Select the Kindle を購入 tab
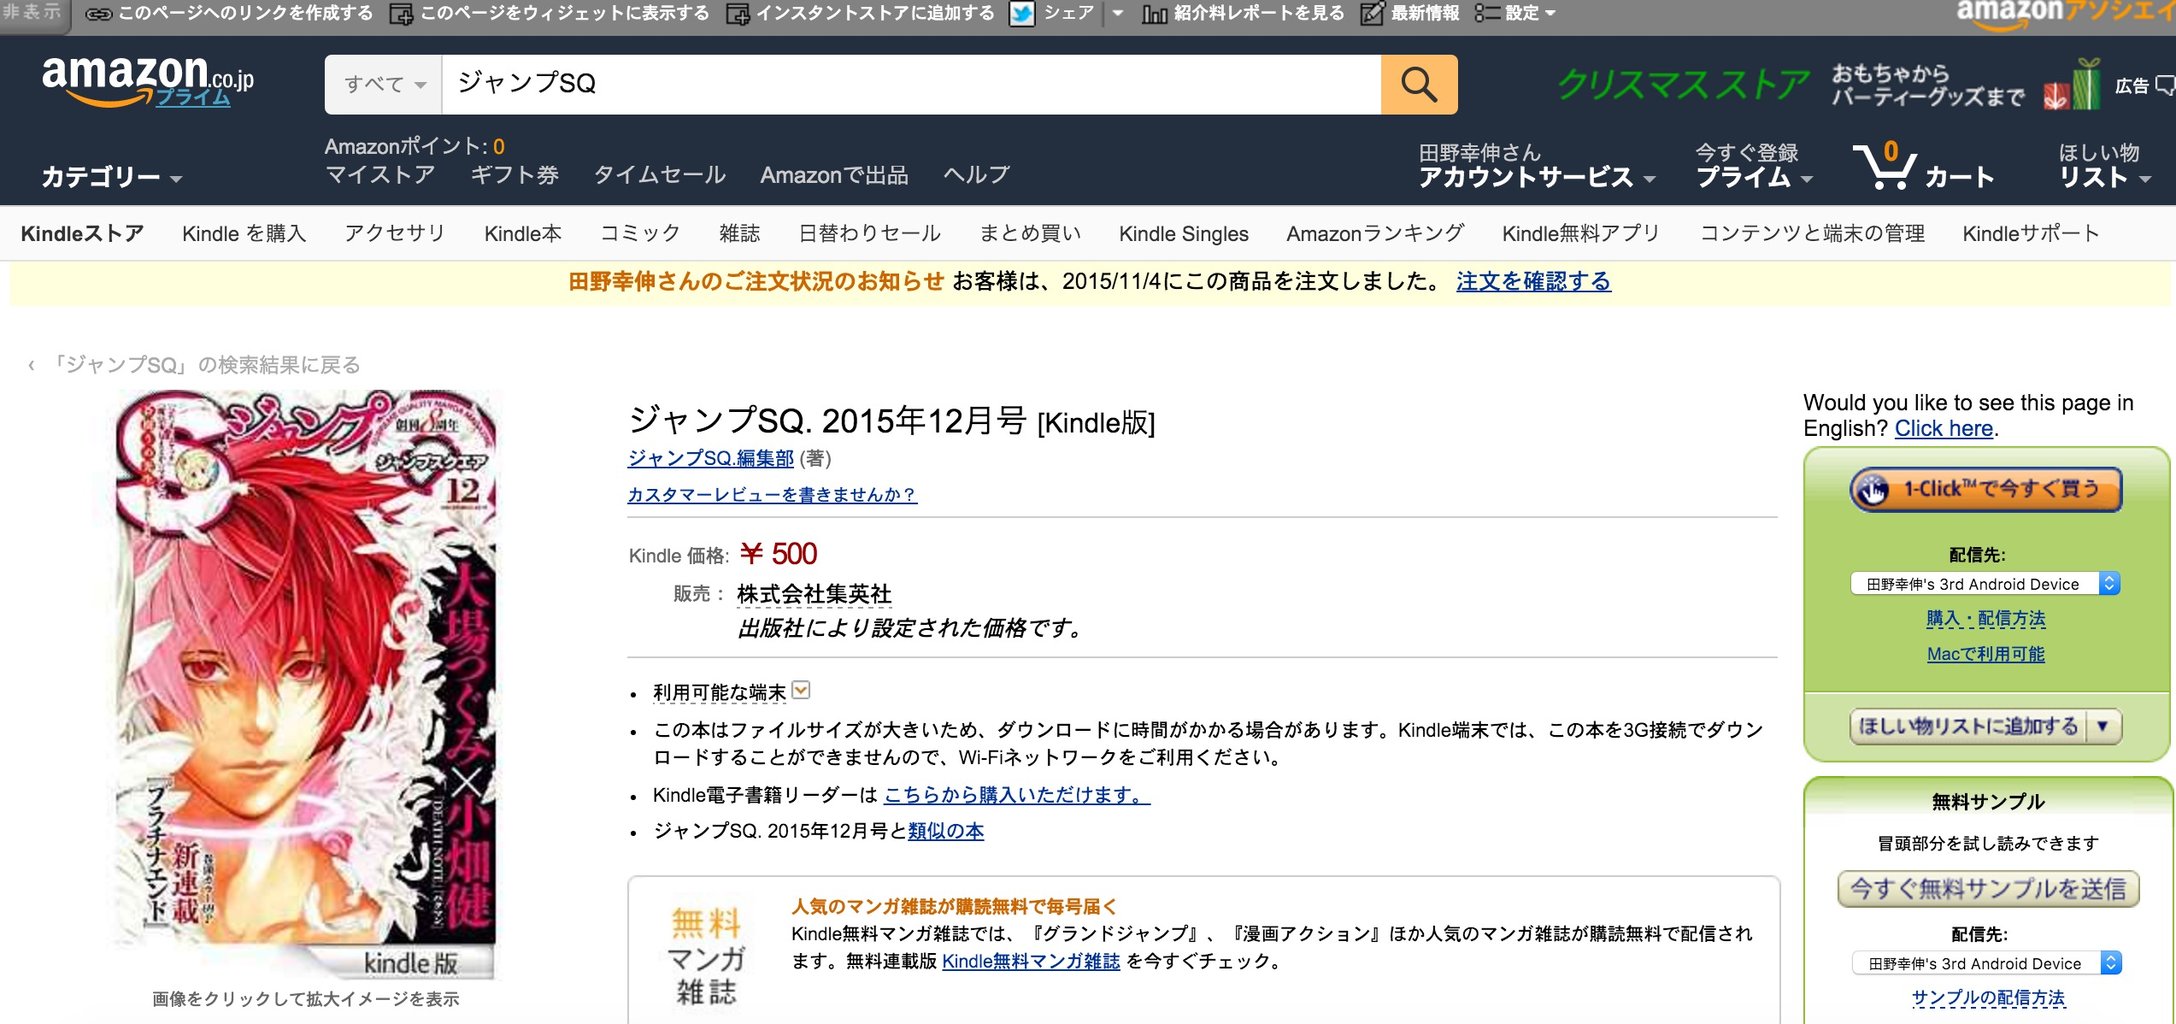This screenshot has height=1024, width=2176. pos(244,234)
